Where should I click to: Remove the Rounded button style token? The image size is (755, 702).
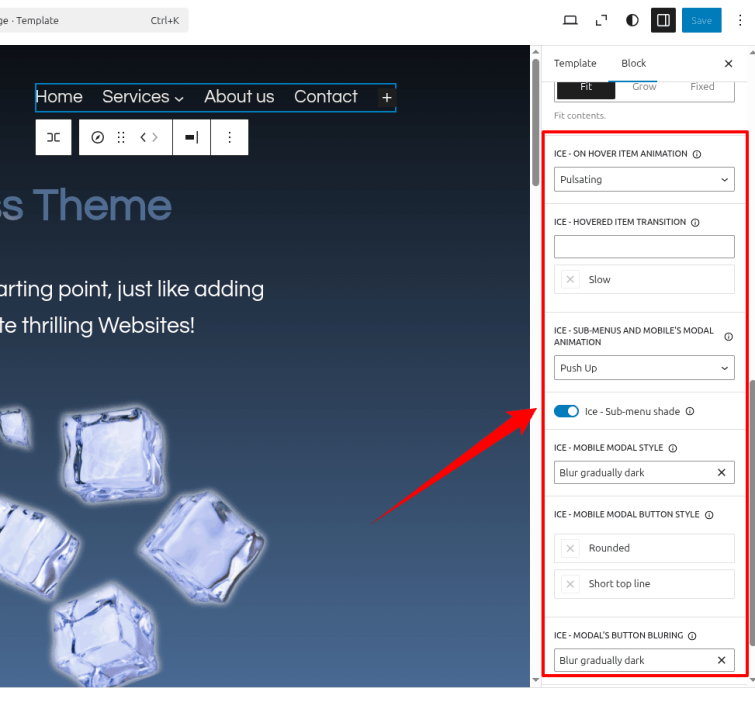[570, 548]
